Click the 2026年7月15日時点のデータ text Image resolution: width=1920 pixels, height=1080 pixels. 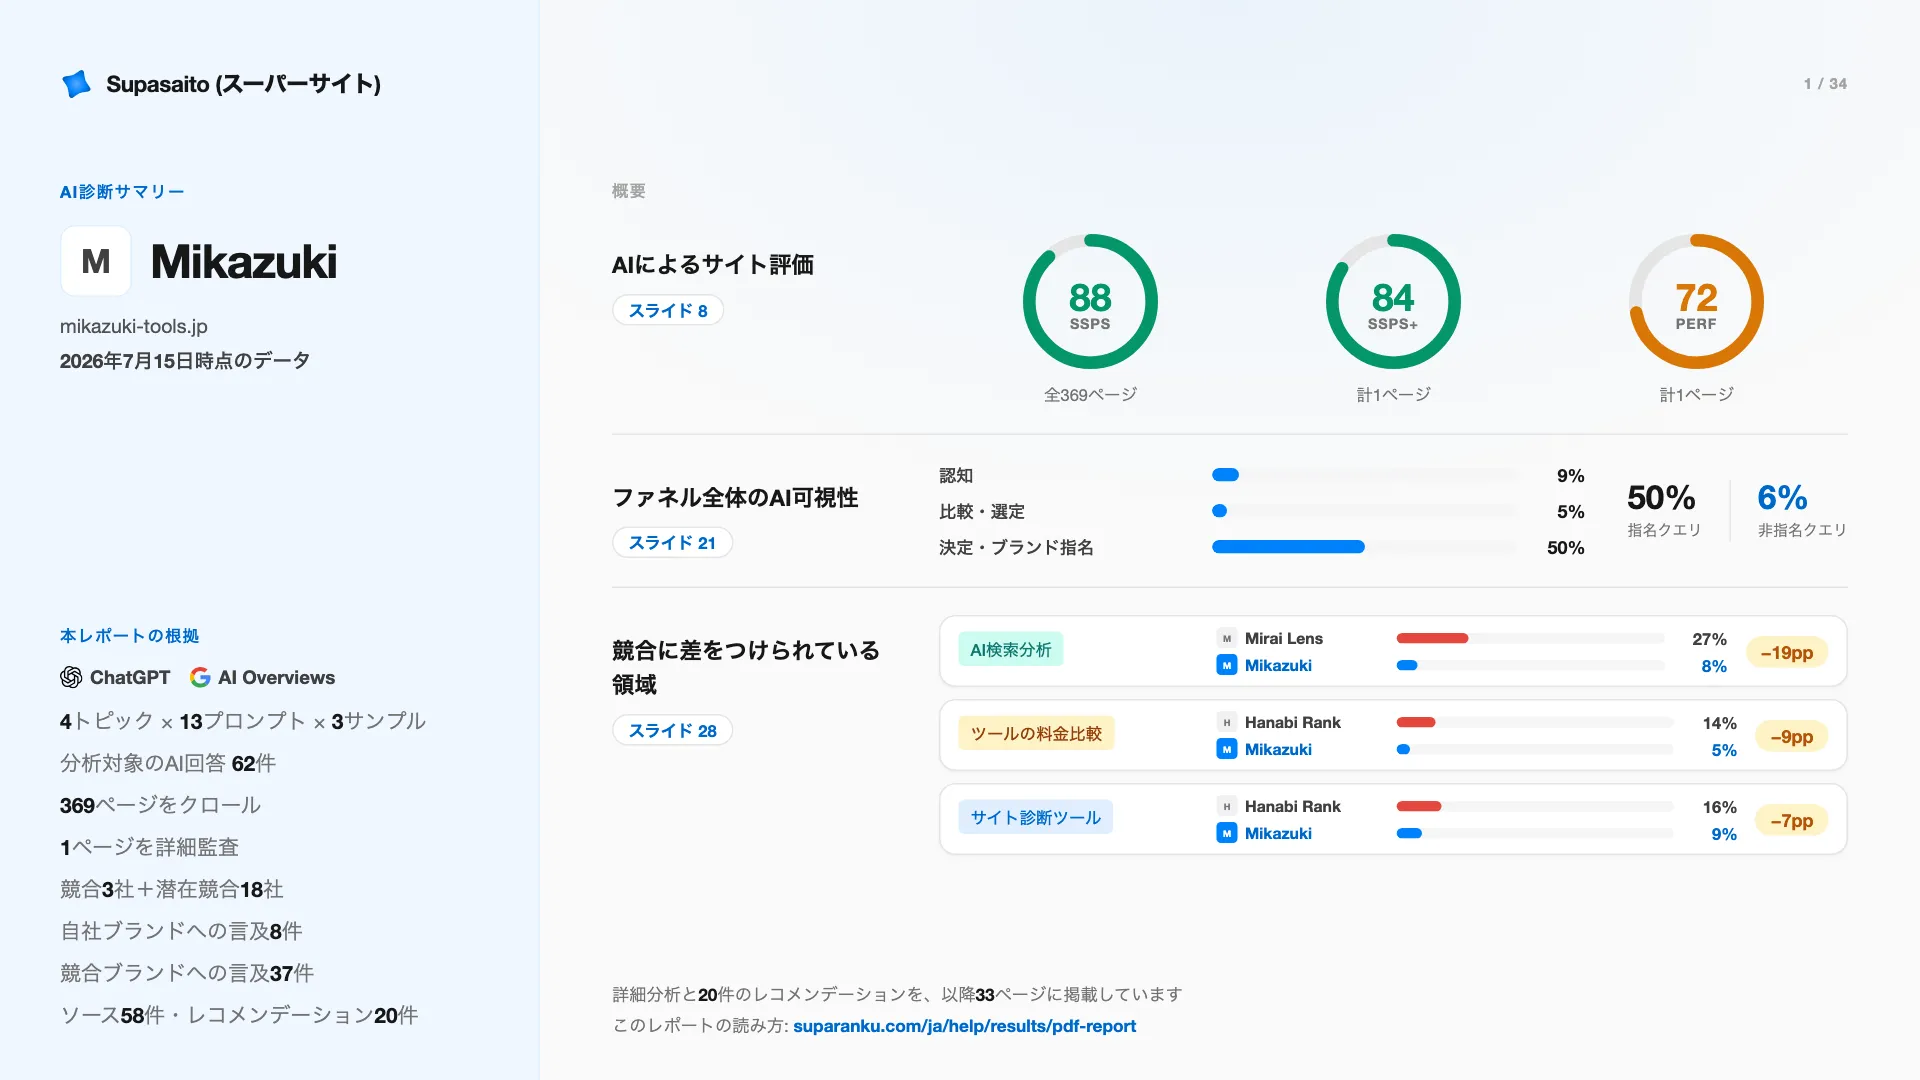[185, 361]
